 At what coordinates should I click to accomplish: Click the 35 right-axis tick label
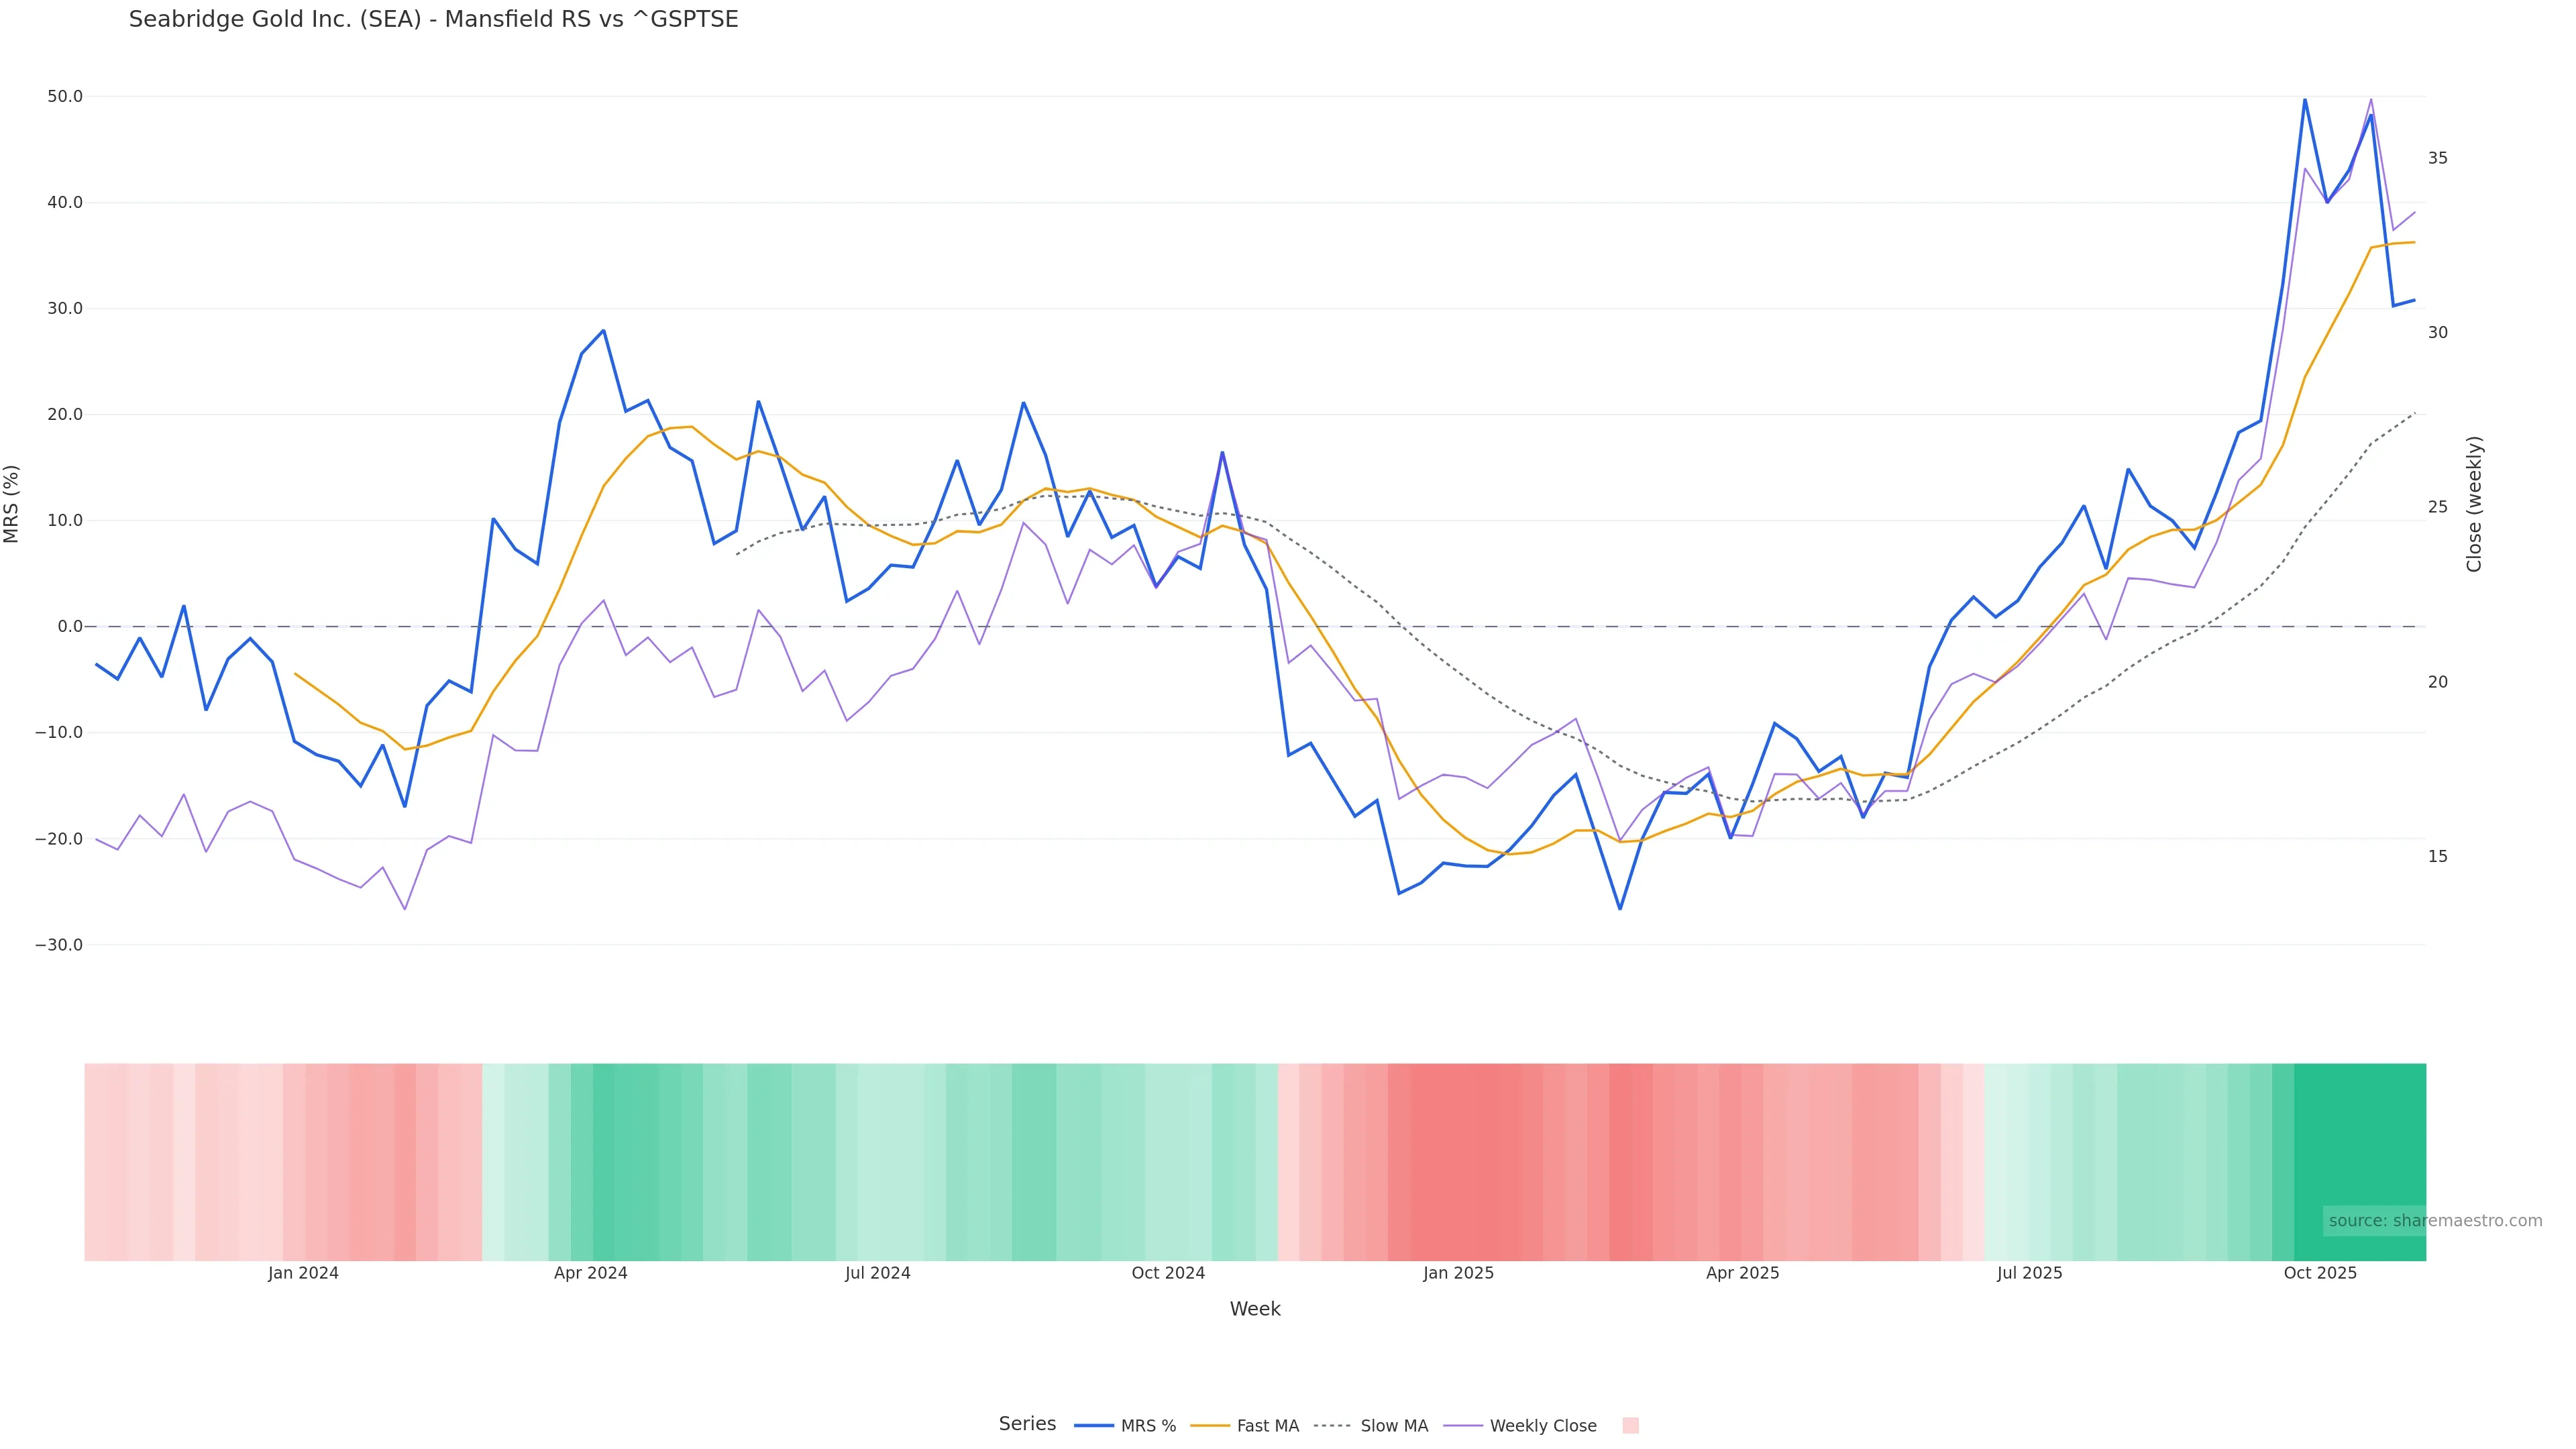2438,158
